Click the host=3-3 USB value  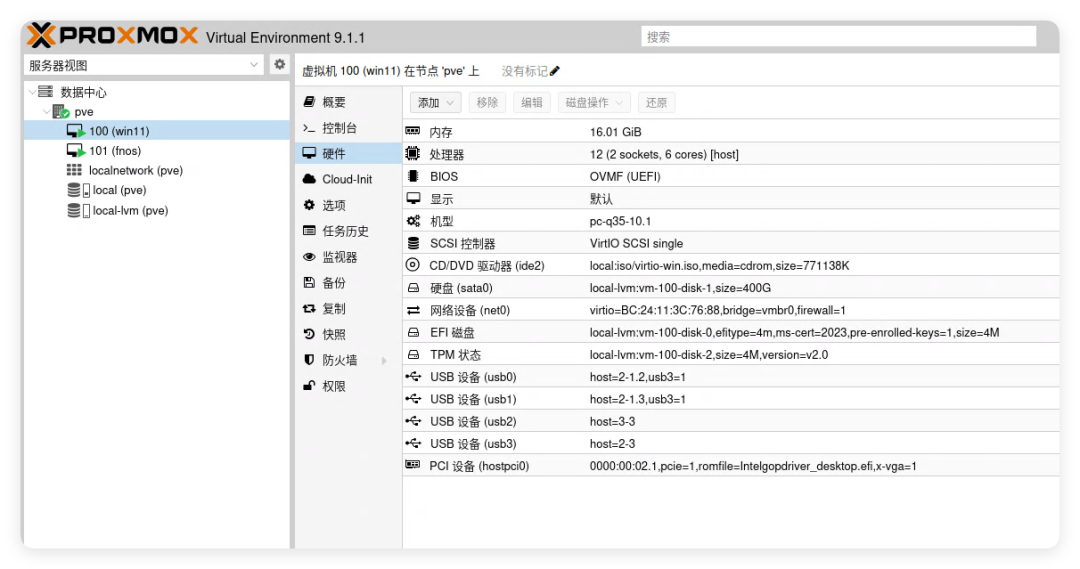(x=612, y=422)
